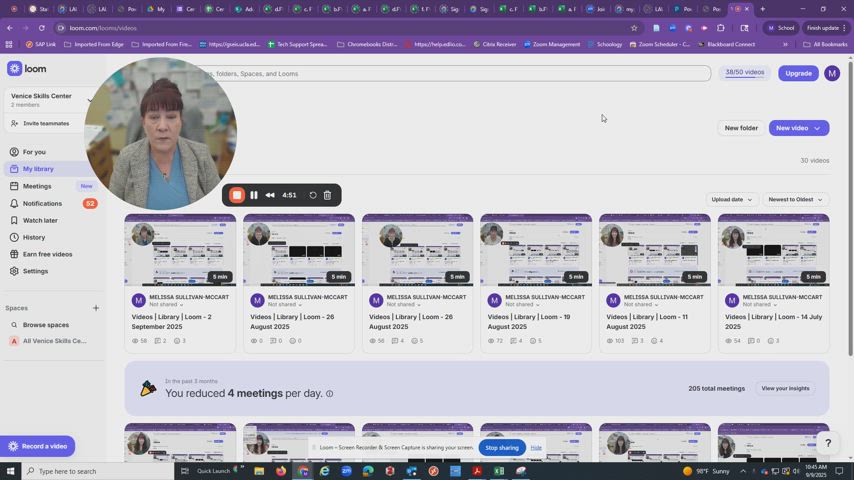Open Excel from the taskbar
Viewport: 854px width, 480px height.
click(499, 471)
